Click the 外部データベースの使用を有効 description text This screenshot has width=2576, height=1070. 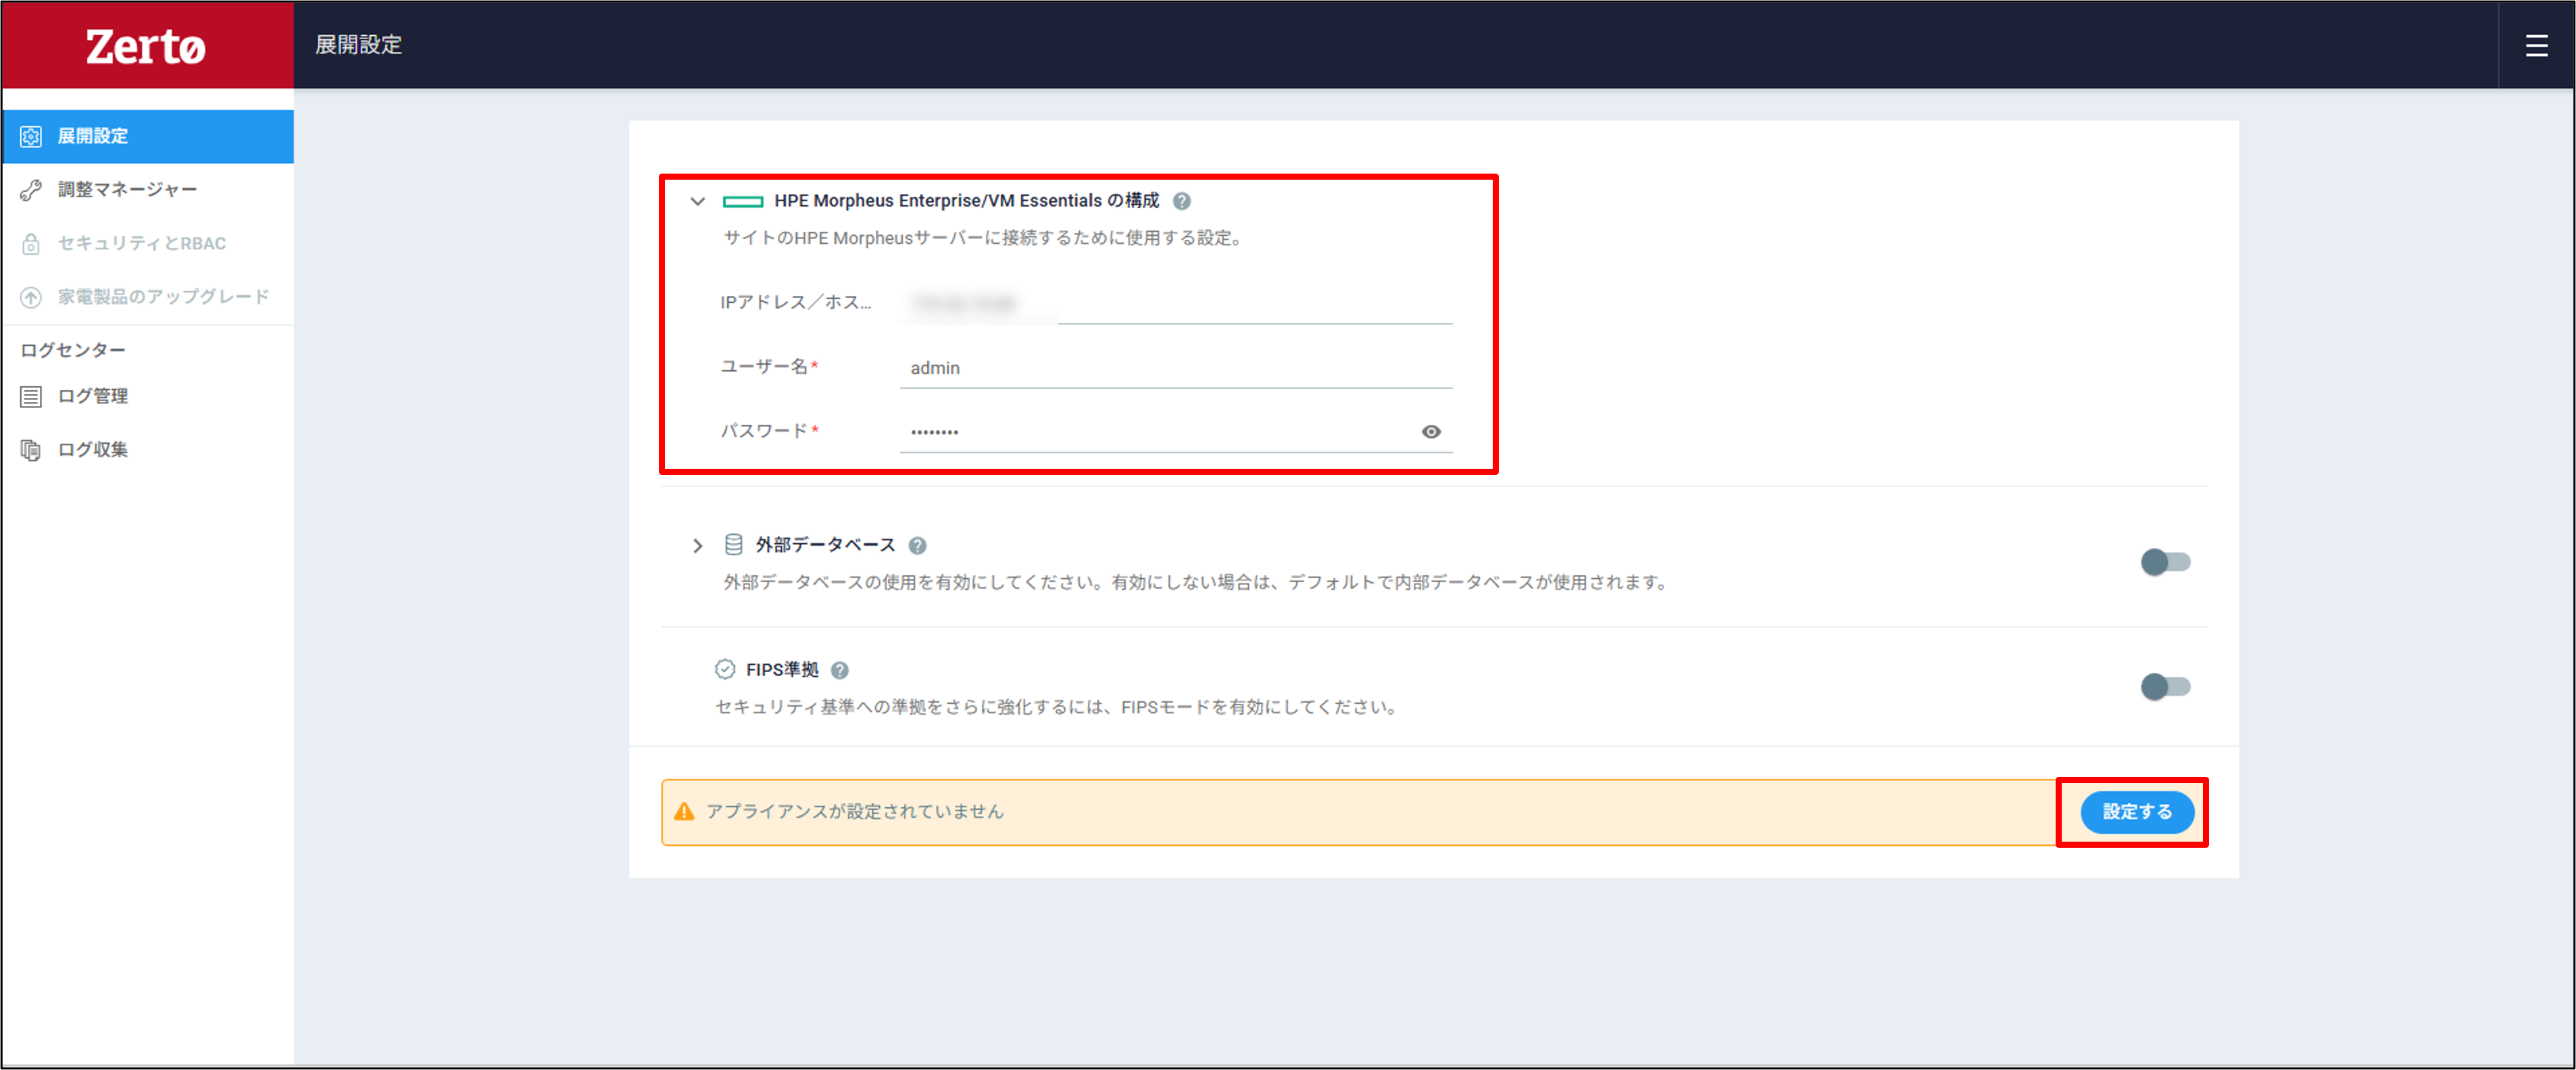(x=1197, y=583)
